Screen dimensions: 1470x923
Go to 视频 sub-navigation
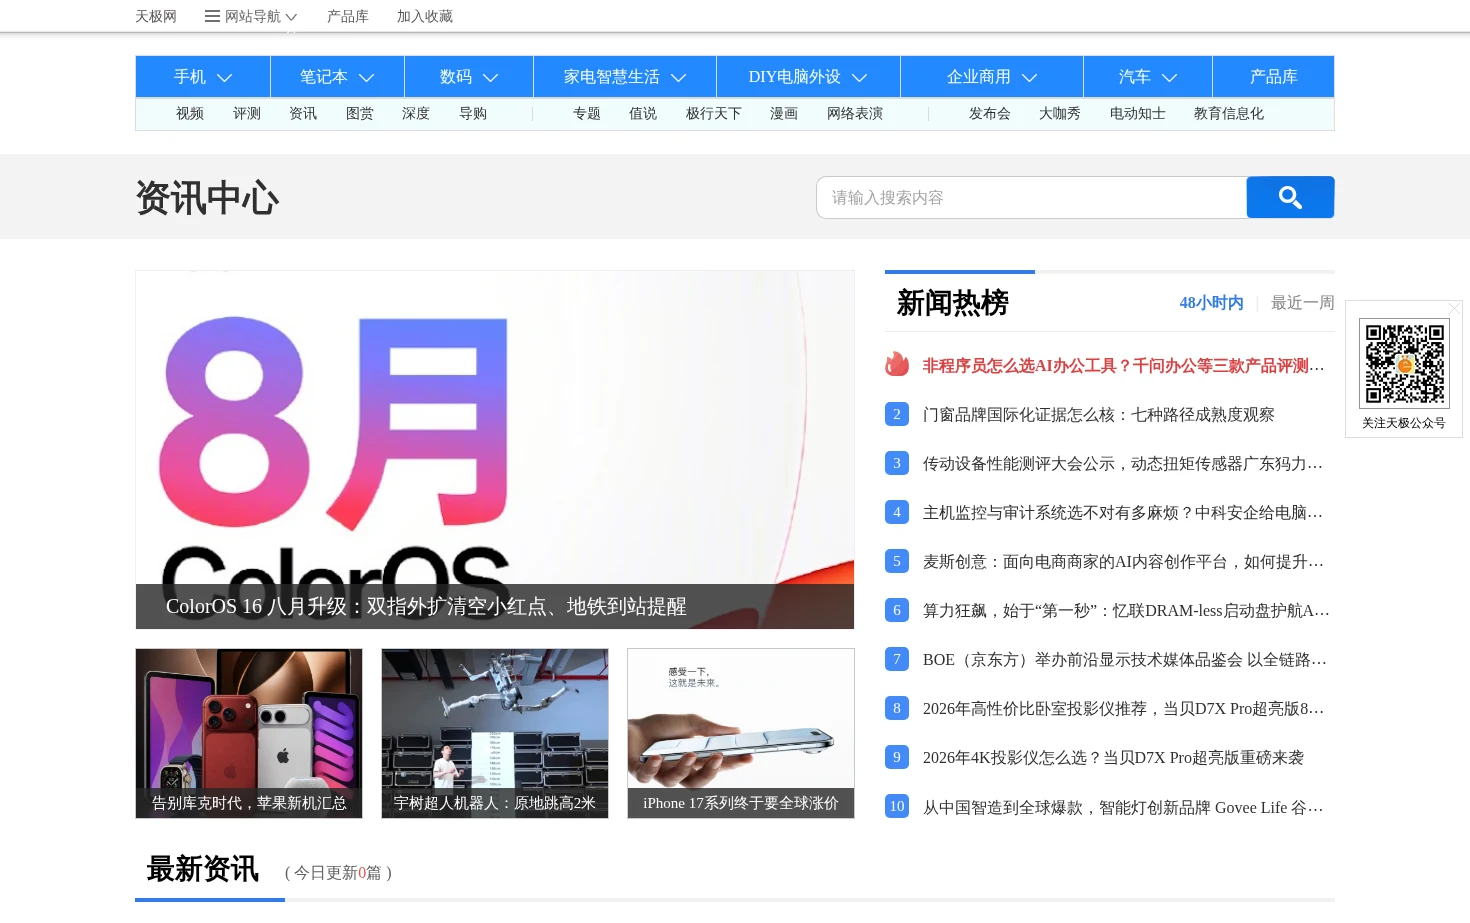coord(190,114)
